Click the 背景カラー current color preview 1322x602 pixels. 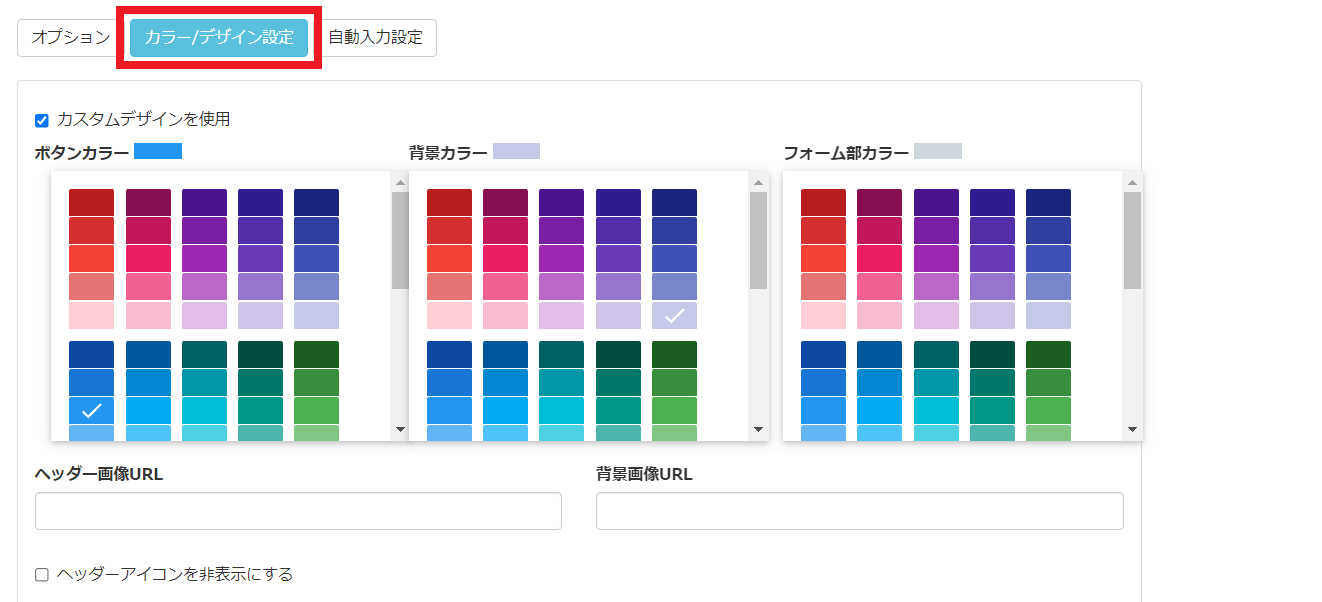pyautogui.click(x=516, y=151)
